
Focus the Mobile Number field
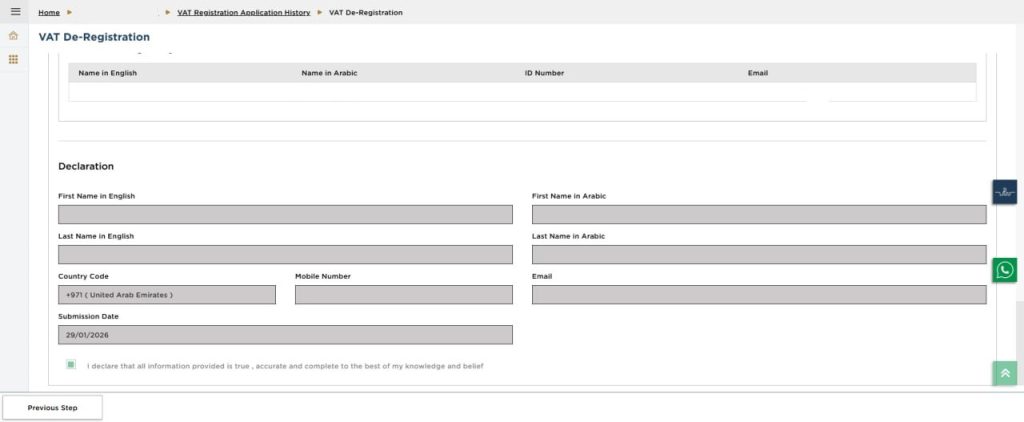tap(403, 295)
